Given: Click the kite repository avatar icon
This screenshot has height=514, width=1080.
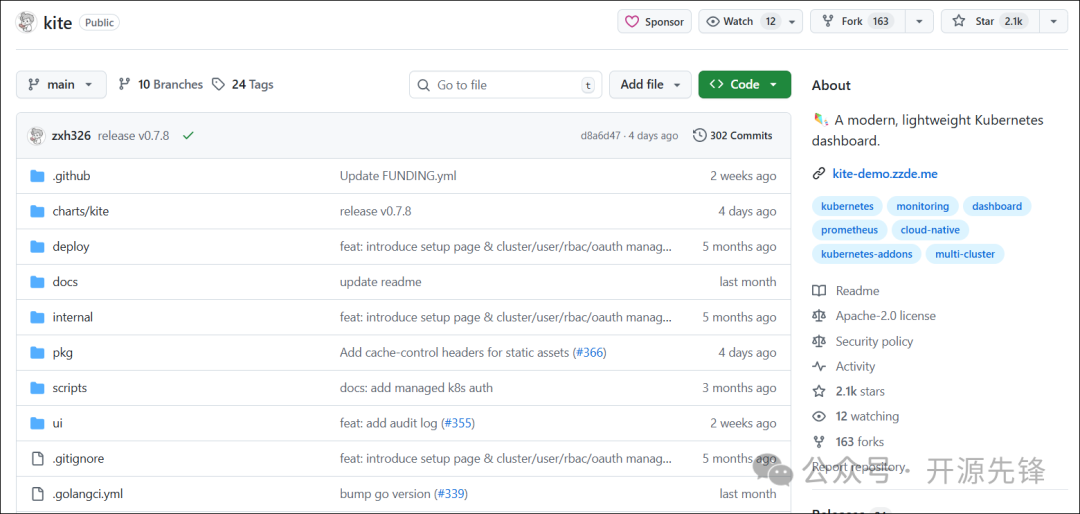Looking at the screenshot, I should click(x=26, y=22).
